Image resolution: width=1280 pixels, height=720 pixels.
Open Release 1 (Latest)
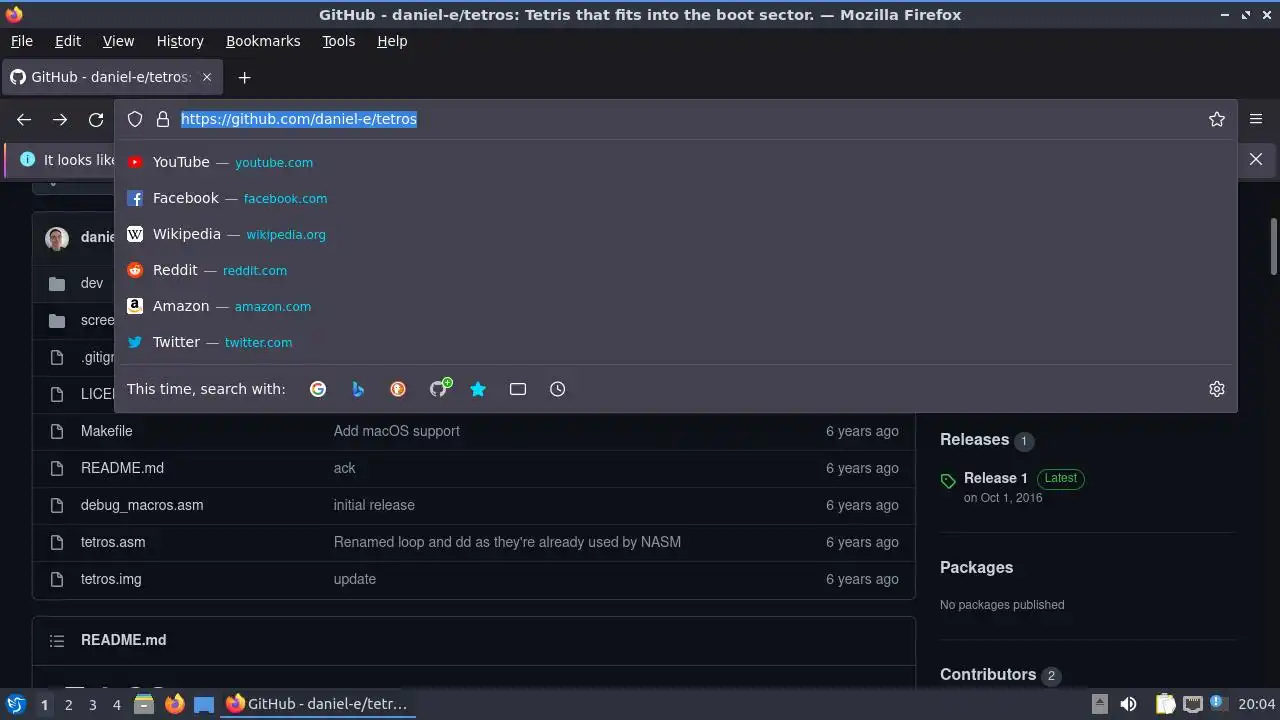pyautogui.click(x=996, y=478)
